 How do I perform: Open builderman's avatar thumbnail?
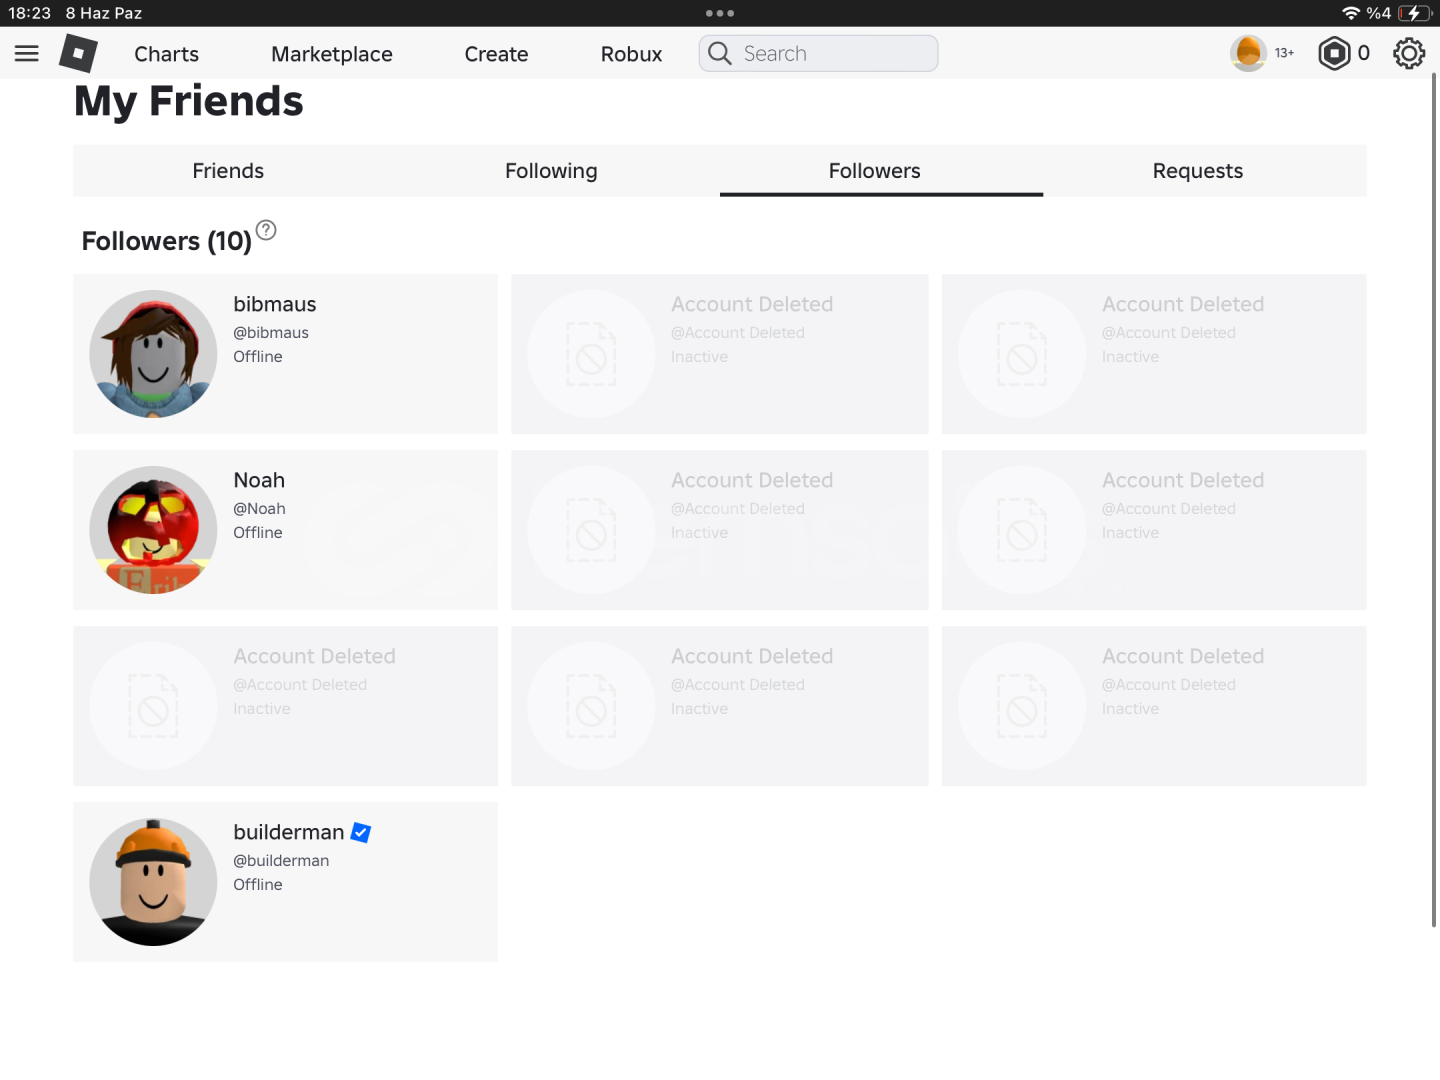click(x=153, y=882)
